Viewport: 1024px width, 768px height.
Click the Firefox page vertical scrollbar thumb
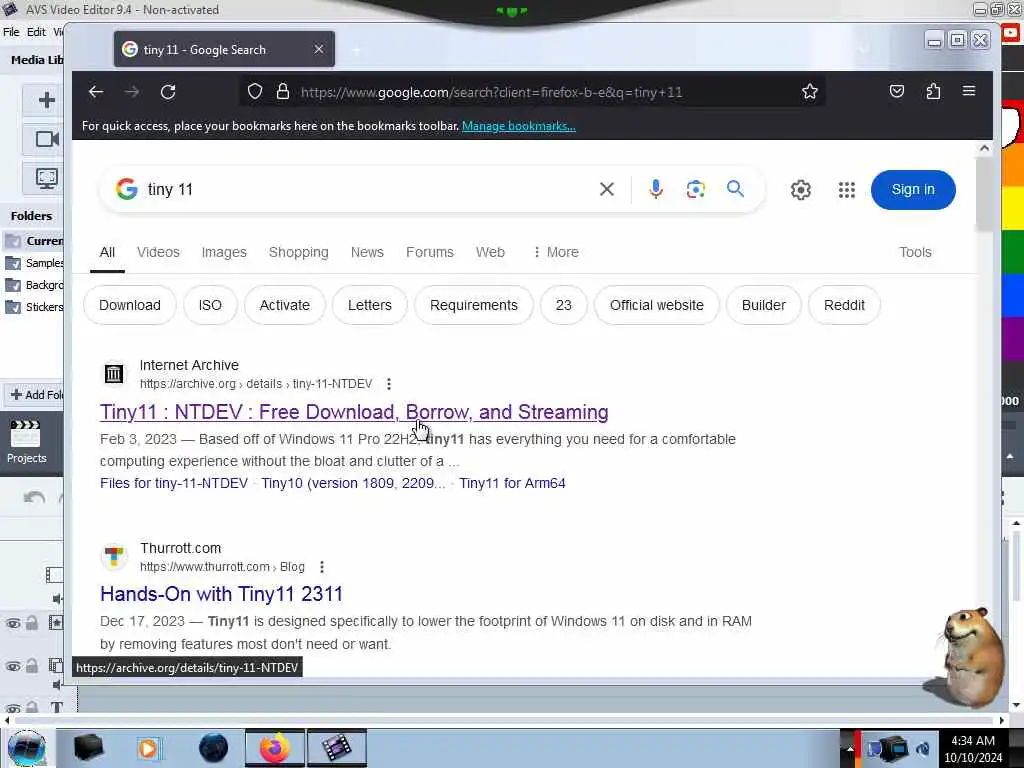pyautogui.click(x=984, y=194)
